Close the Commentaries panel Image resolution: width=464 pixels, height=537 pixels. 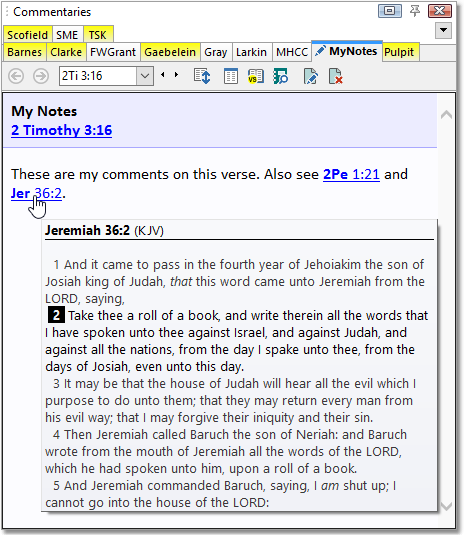click(x=440, y=11)
